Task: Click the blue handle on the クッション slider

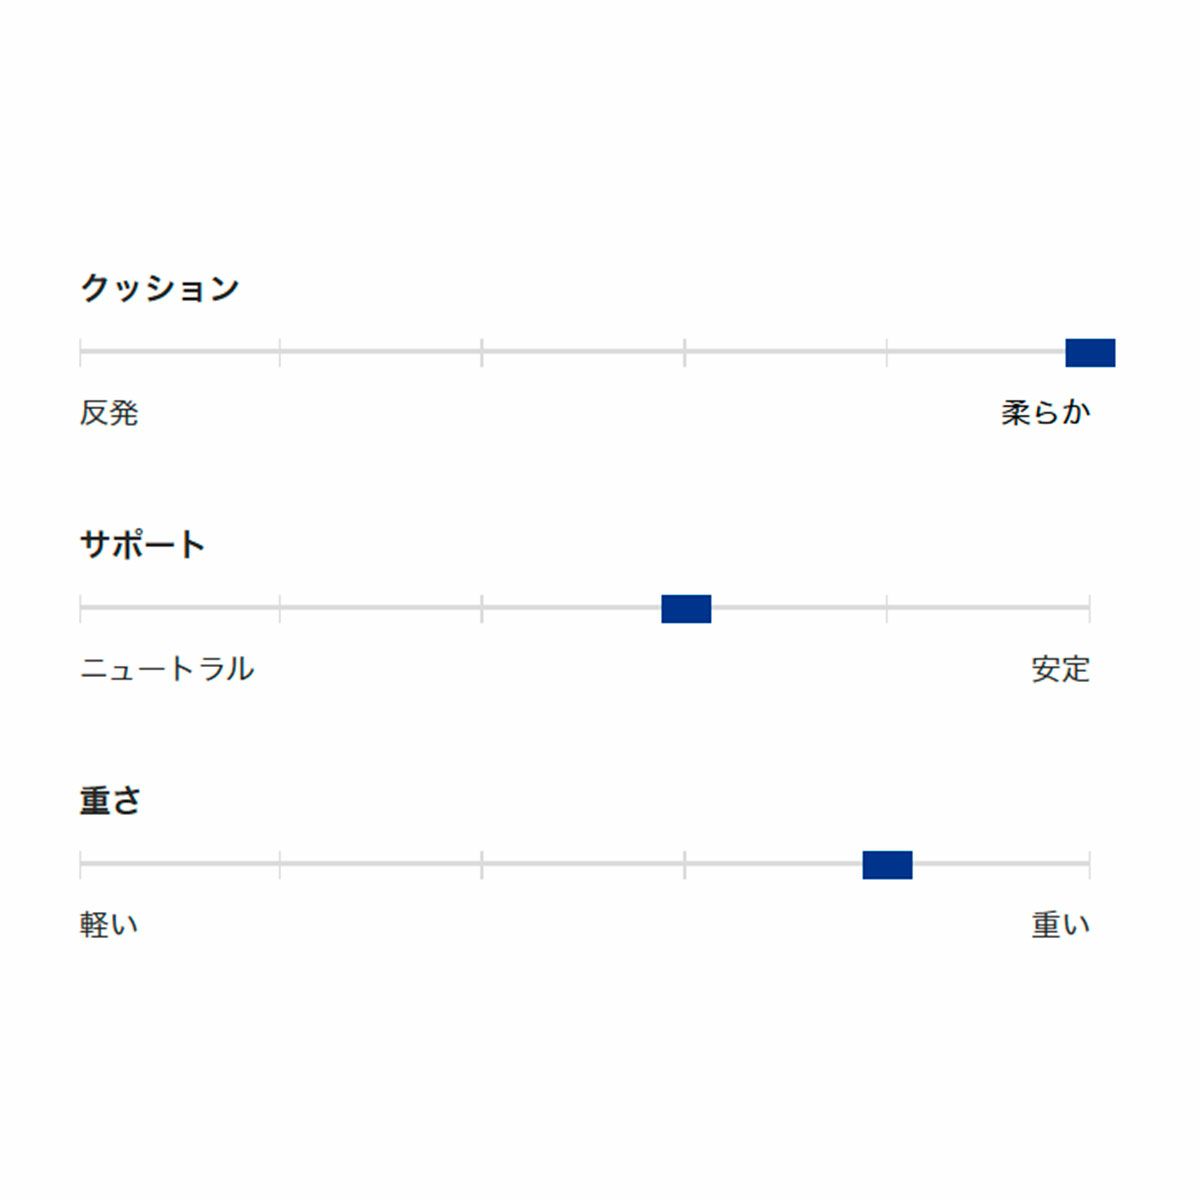Action: (x=1090, y=353)
